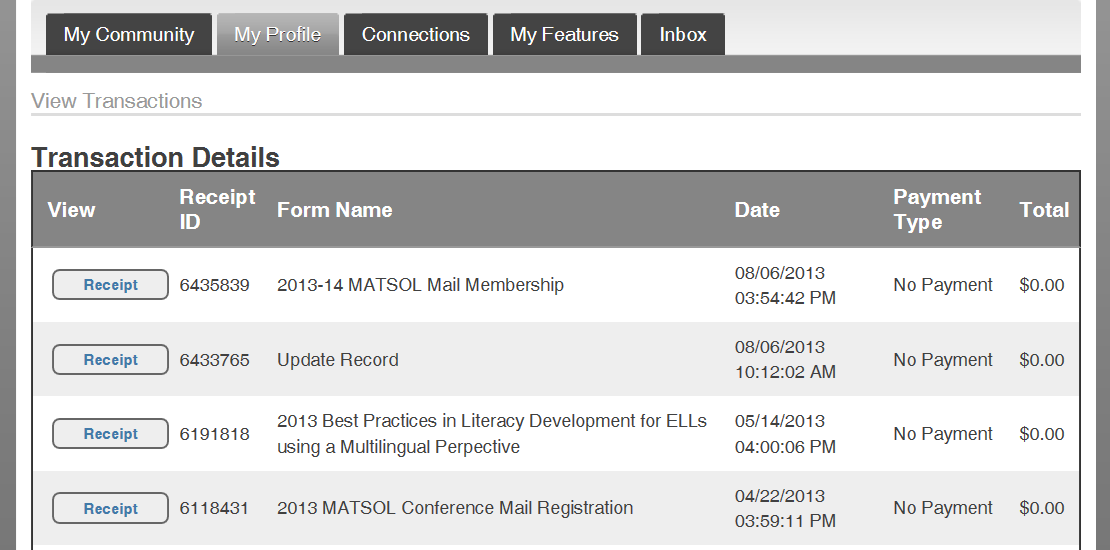Click the Transaction Details heading
The width and height of the screenshot is (1110, 550).
(x=155, y=157)
